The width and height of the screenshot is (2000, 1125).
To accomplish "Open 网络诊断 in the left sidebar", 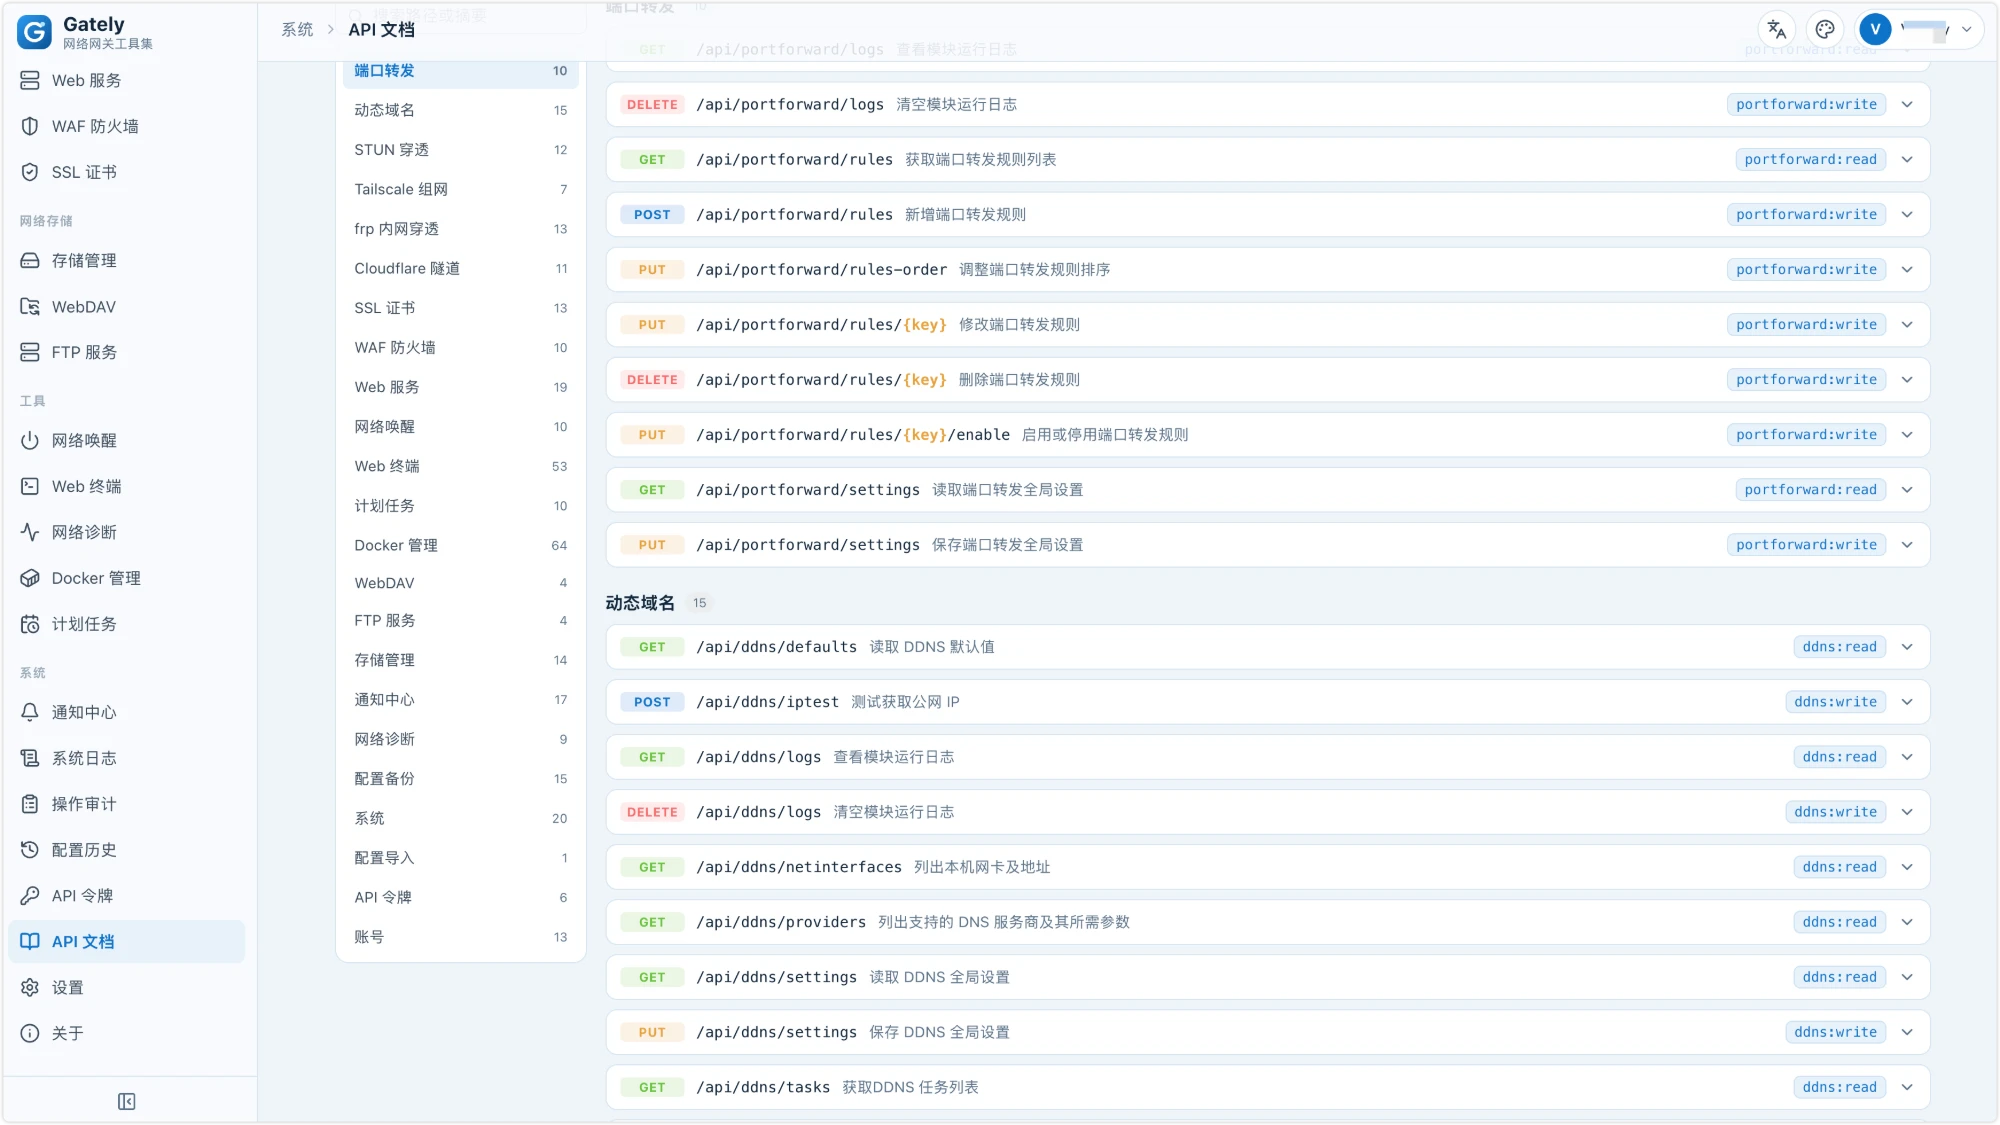I will 126,533.
